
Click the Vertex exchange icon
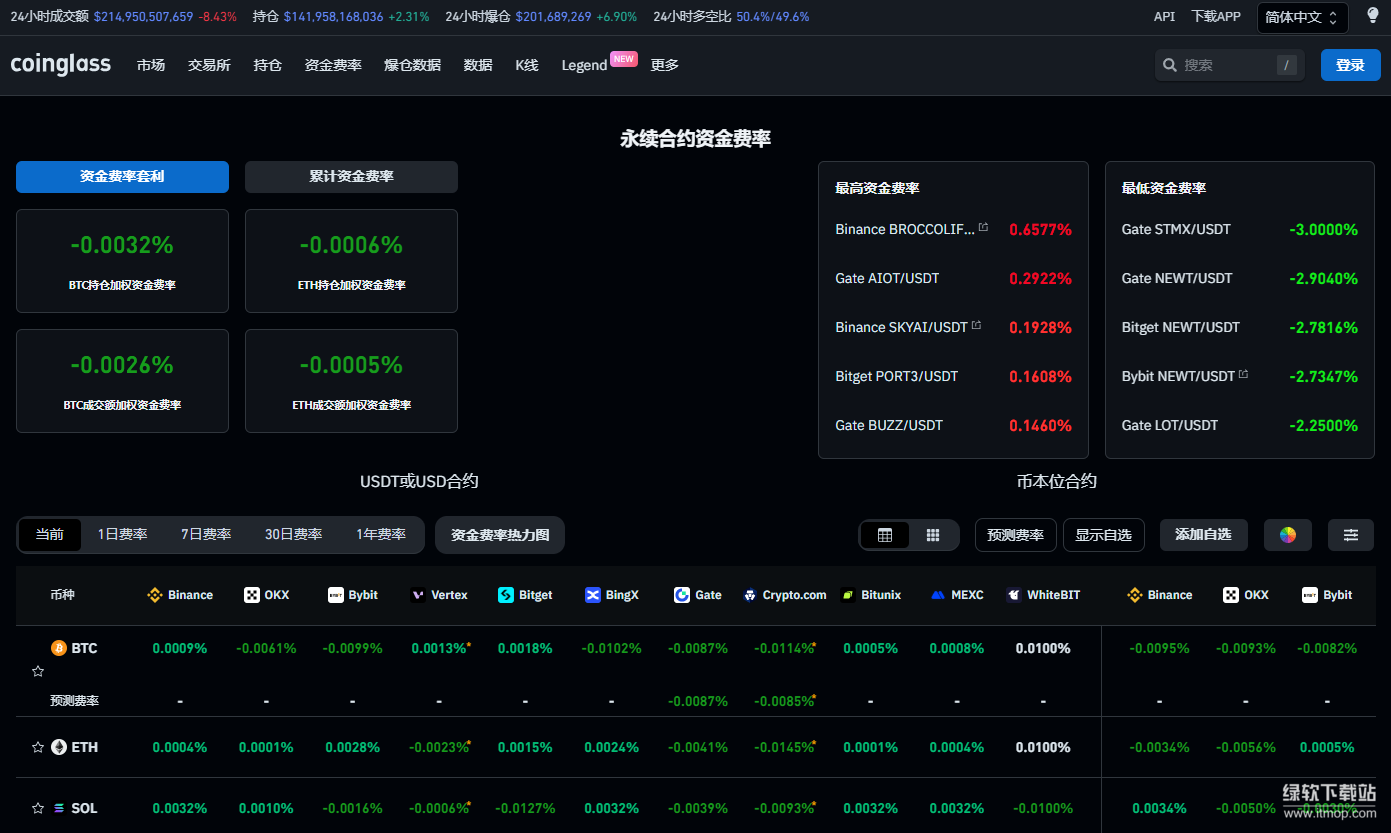click(419, 595)
